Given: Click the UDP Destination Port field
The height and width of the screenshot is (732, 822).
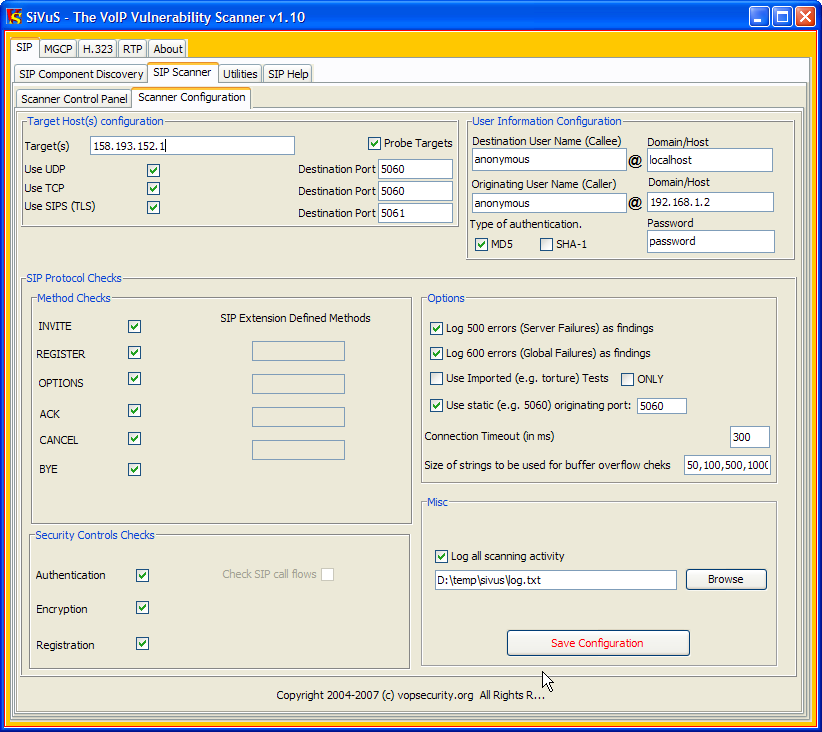Looking at the screenshot, I should pyautogui.click(x=415, y=169).
